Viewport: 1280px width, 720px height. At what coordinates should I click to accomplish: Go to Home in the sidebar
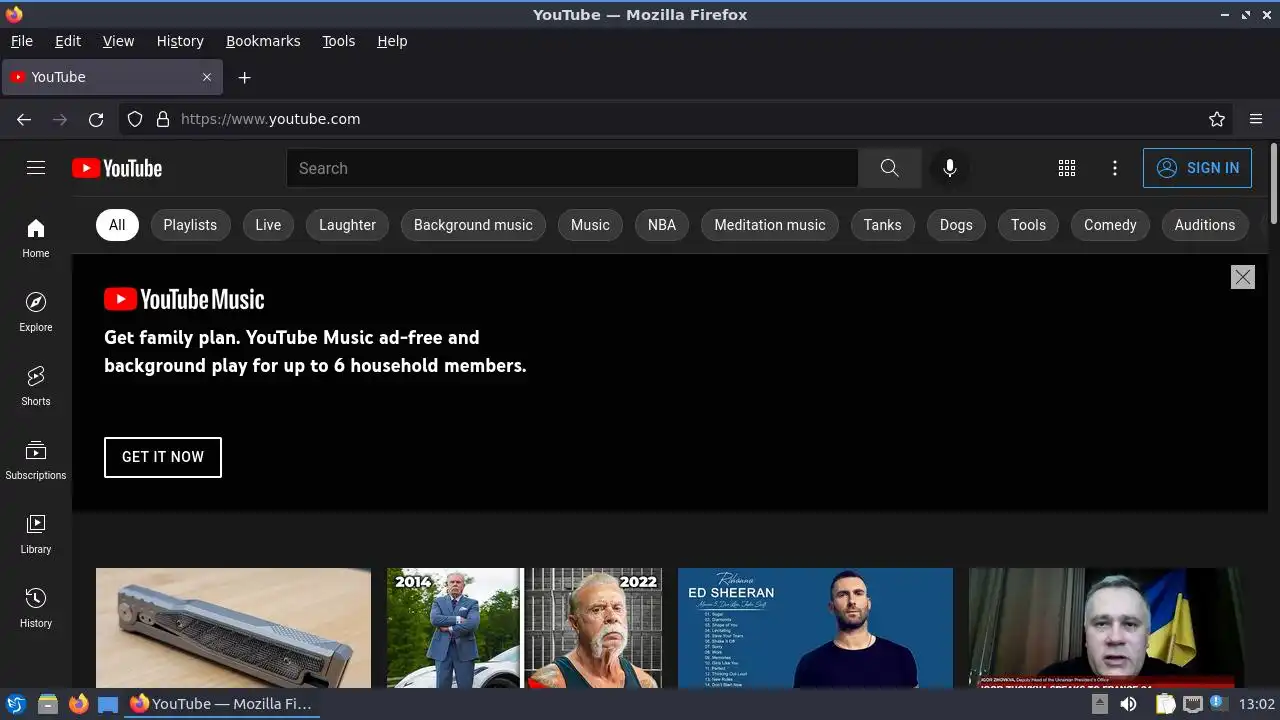click(x=36, y=238)
